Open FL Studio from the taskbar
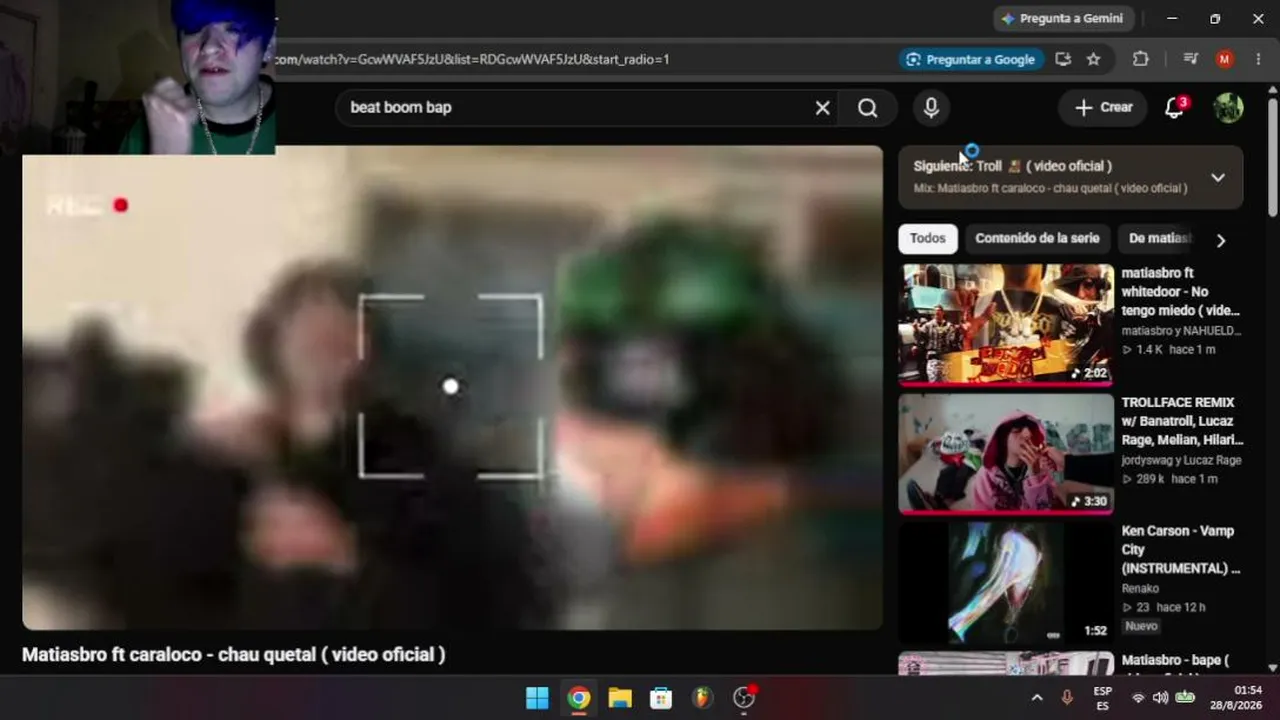Image resolution: width=1280 pixels, height=720 pixels. pyautogui.click(x=702, y=698)
